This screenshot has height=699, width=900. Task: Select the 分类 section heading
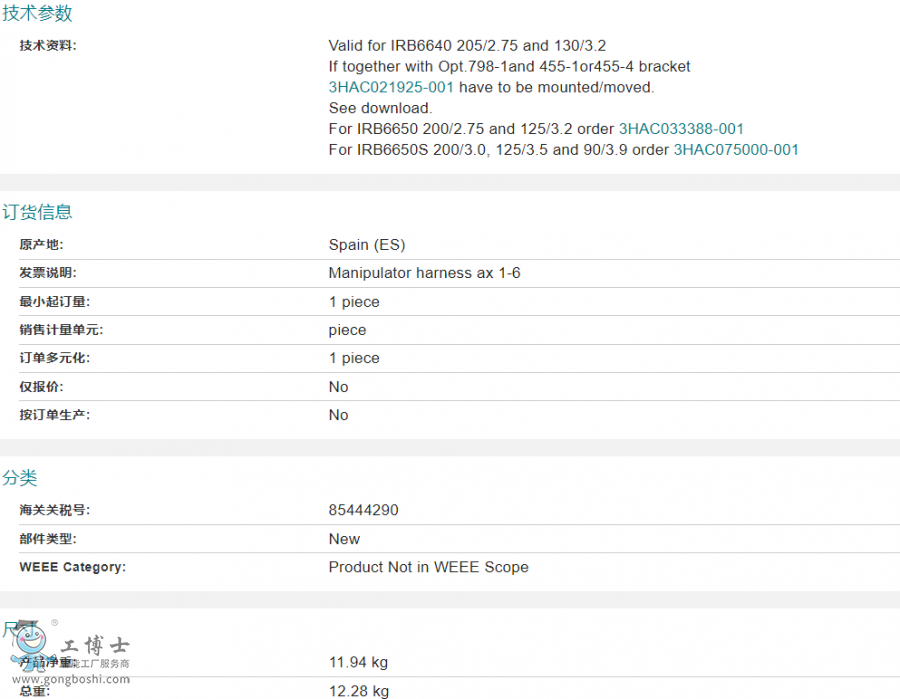tap(20, 478)
